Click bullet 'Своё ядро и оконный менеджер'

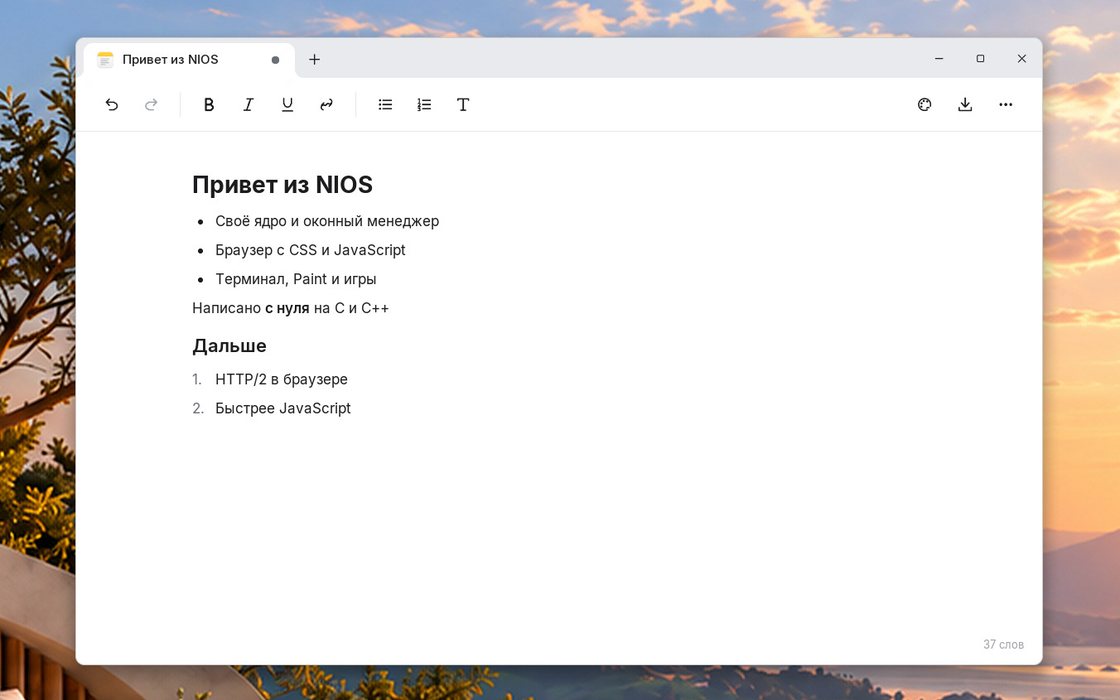[327, 221]
